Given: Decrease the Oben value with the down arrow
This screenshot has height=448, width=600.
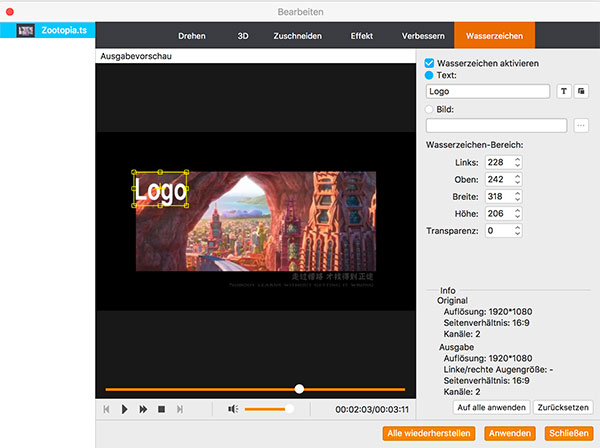Looking at the screenshot, I should [517, 182].
